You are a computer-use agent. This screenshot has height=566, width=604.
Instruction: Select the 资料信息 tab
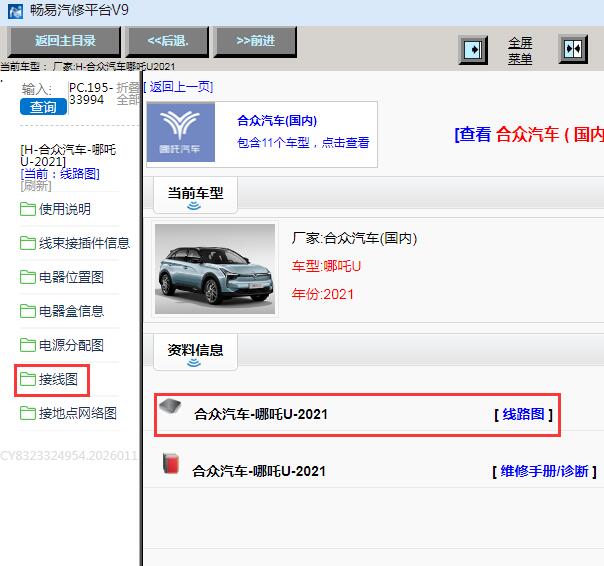point(195,352)
